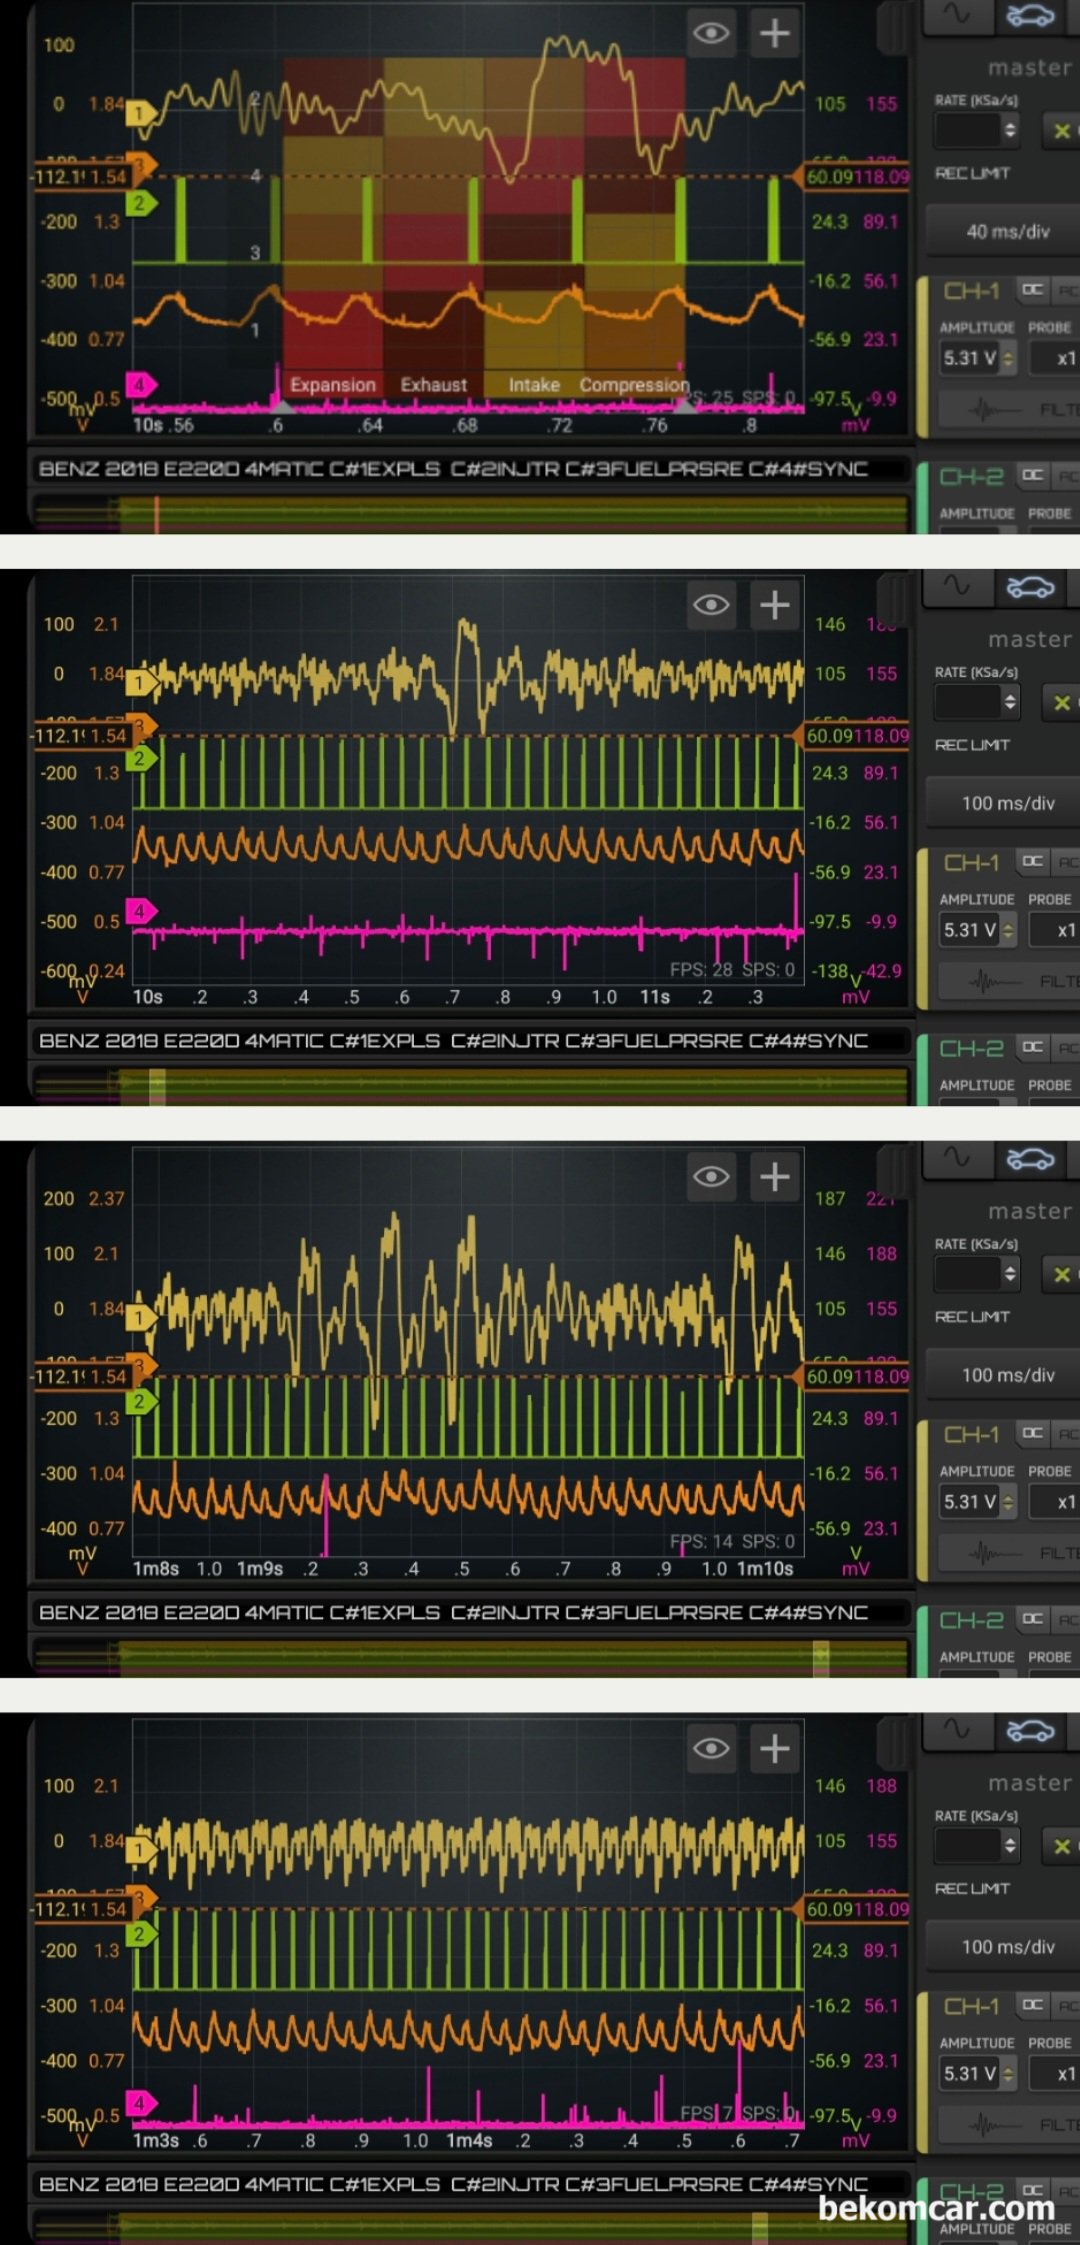The height and width of the screenshot is (2245, 1080).
Task: Click the 100 ms/div button beside 1m8s capture
Action: click(x=1004, y=1375)
